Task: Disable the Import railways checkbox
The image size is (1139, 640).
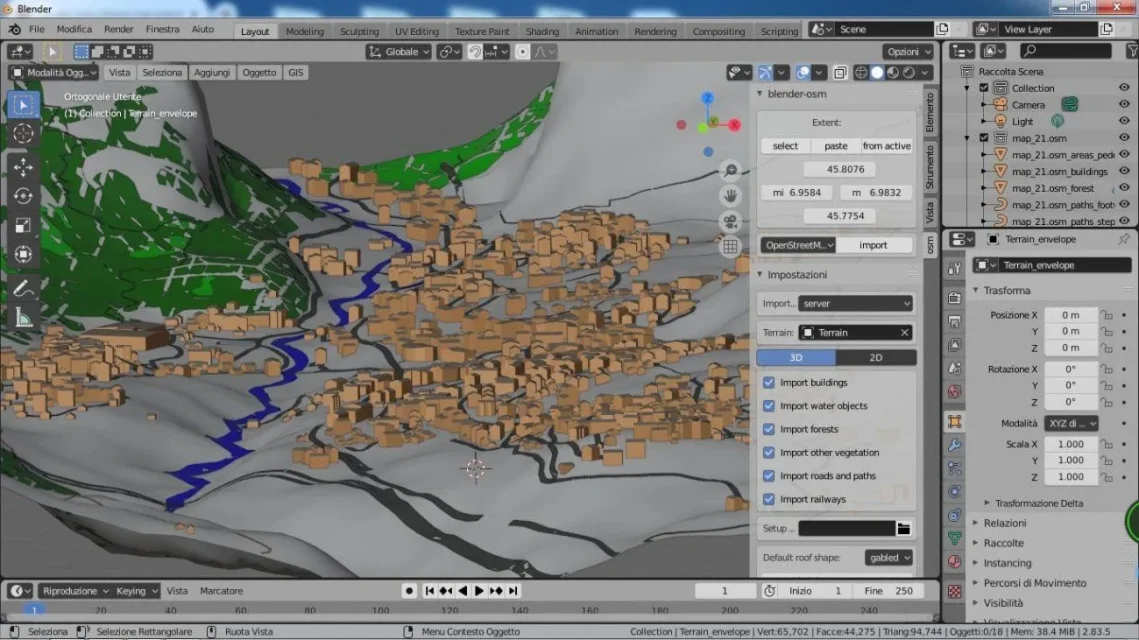Action: [769, 499]
